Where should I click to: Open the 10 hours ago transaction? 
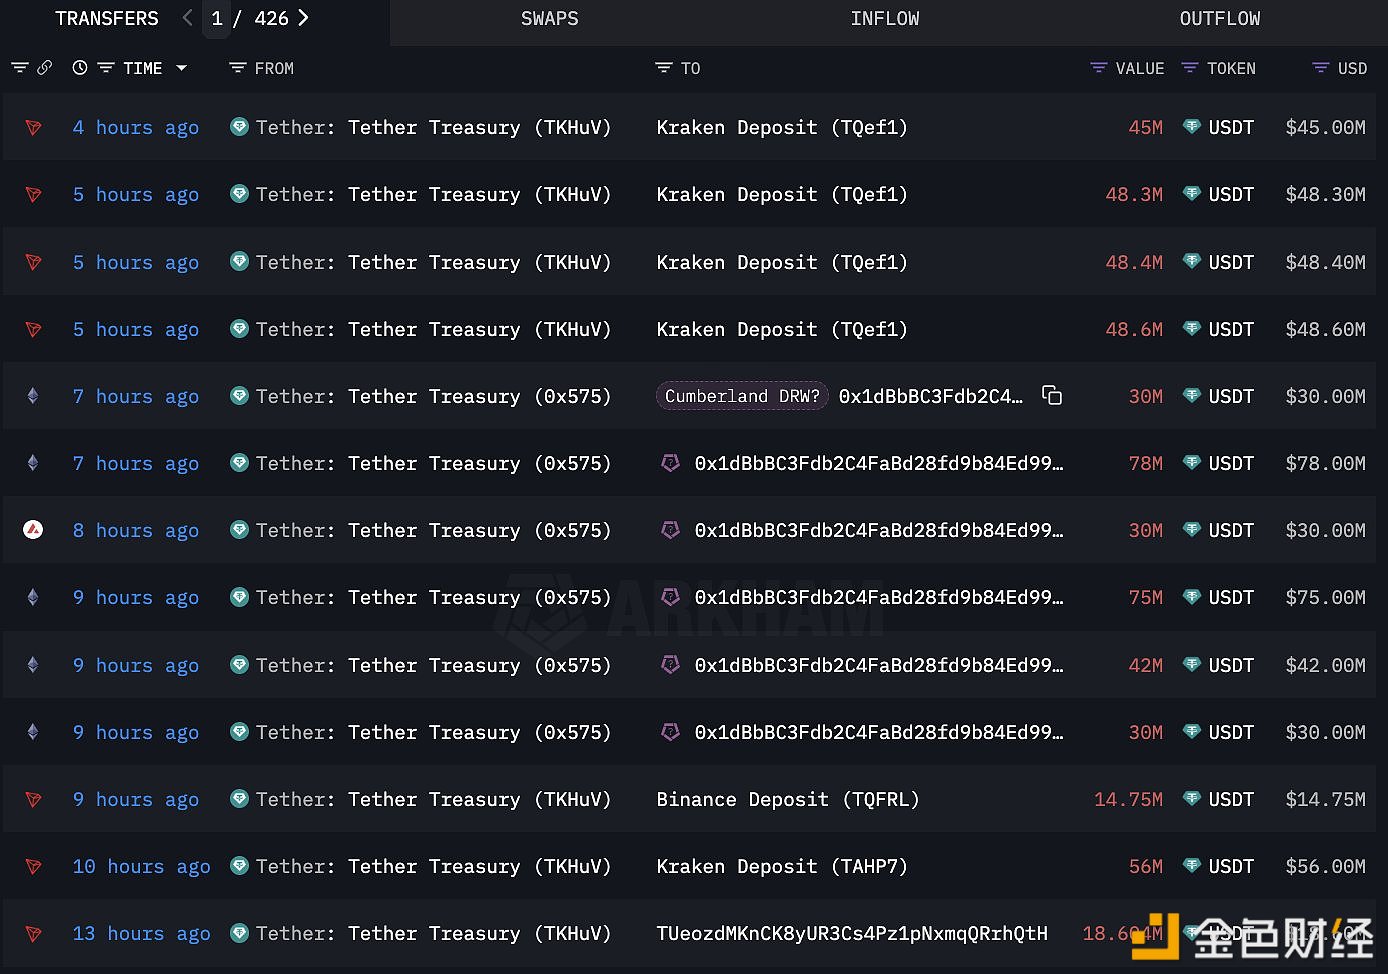[141, 866]
